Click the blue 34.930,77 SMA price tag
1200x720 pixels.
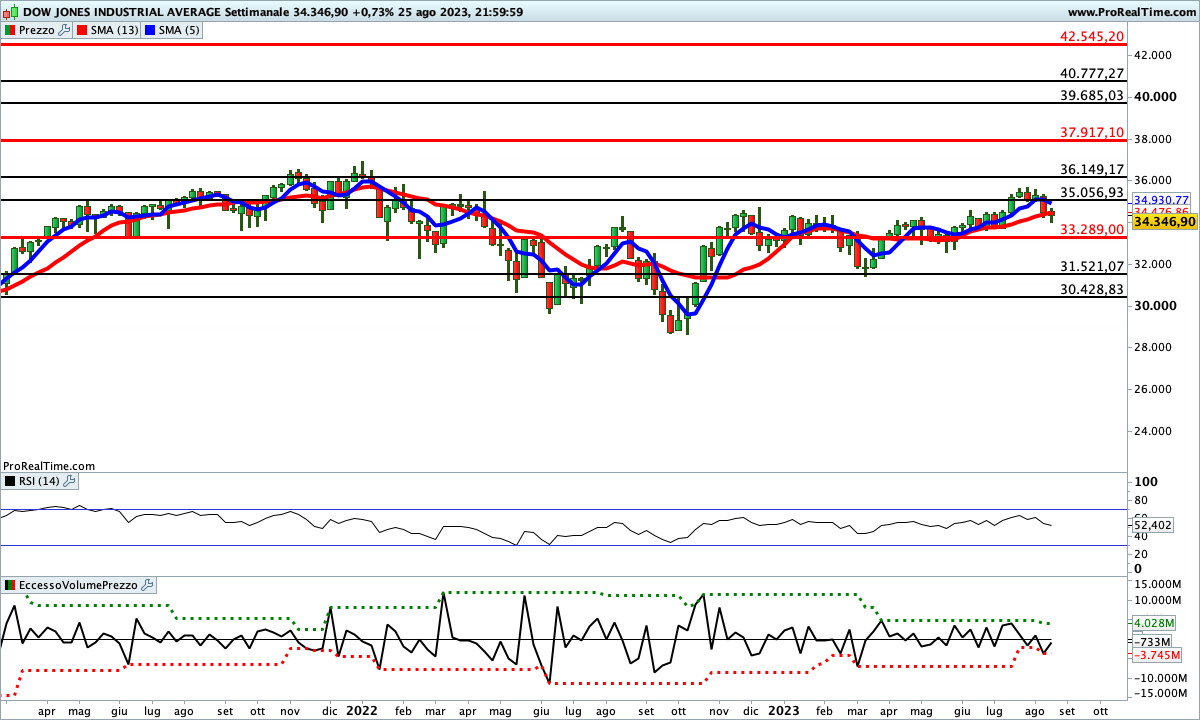1160,200
